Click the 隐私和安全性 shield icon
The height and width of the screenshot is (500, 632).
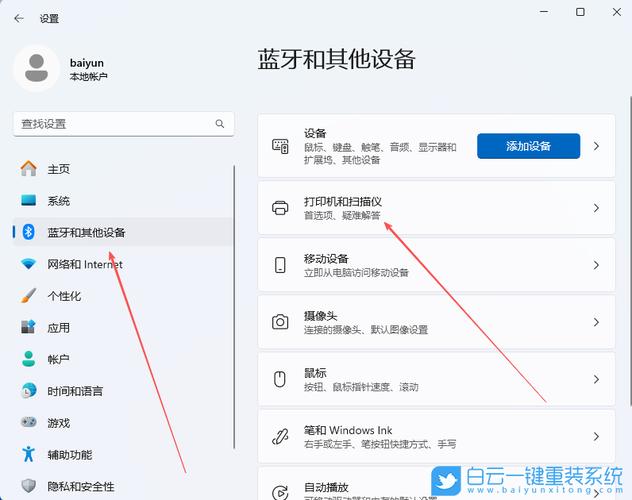click(28, 486)
